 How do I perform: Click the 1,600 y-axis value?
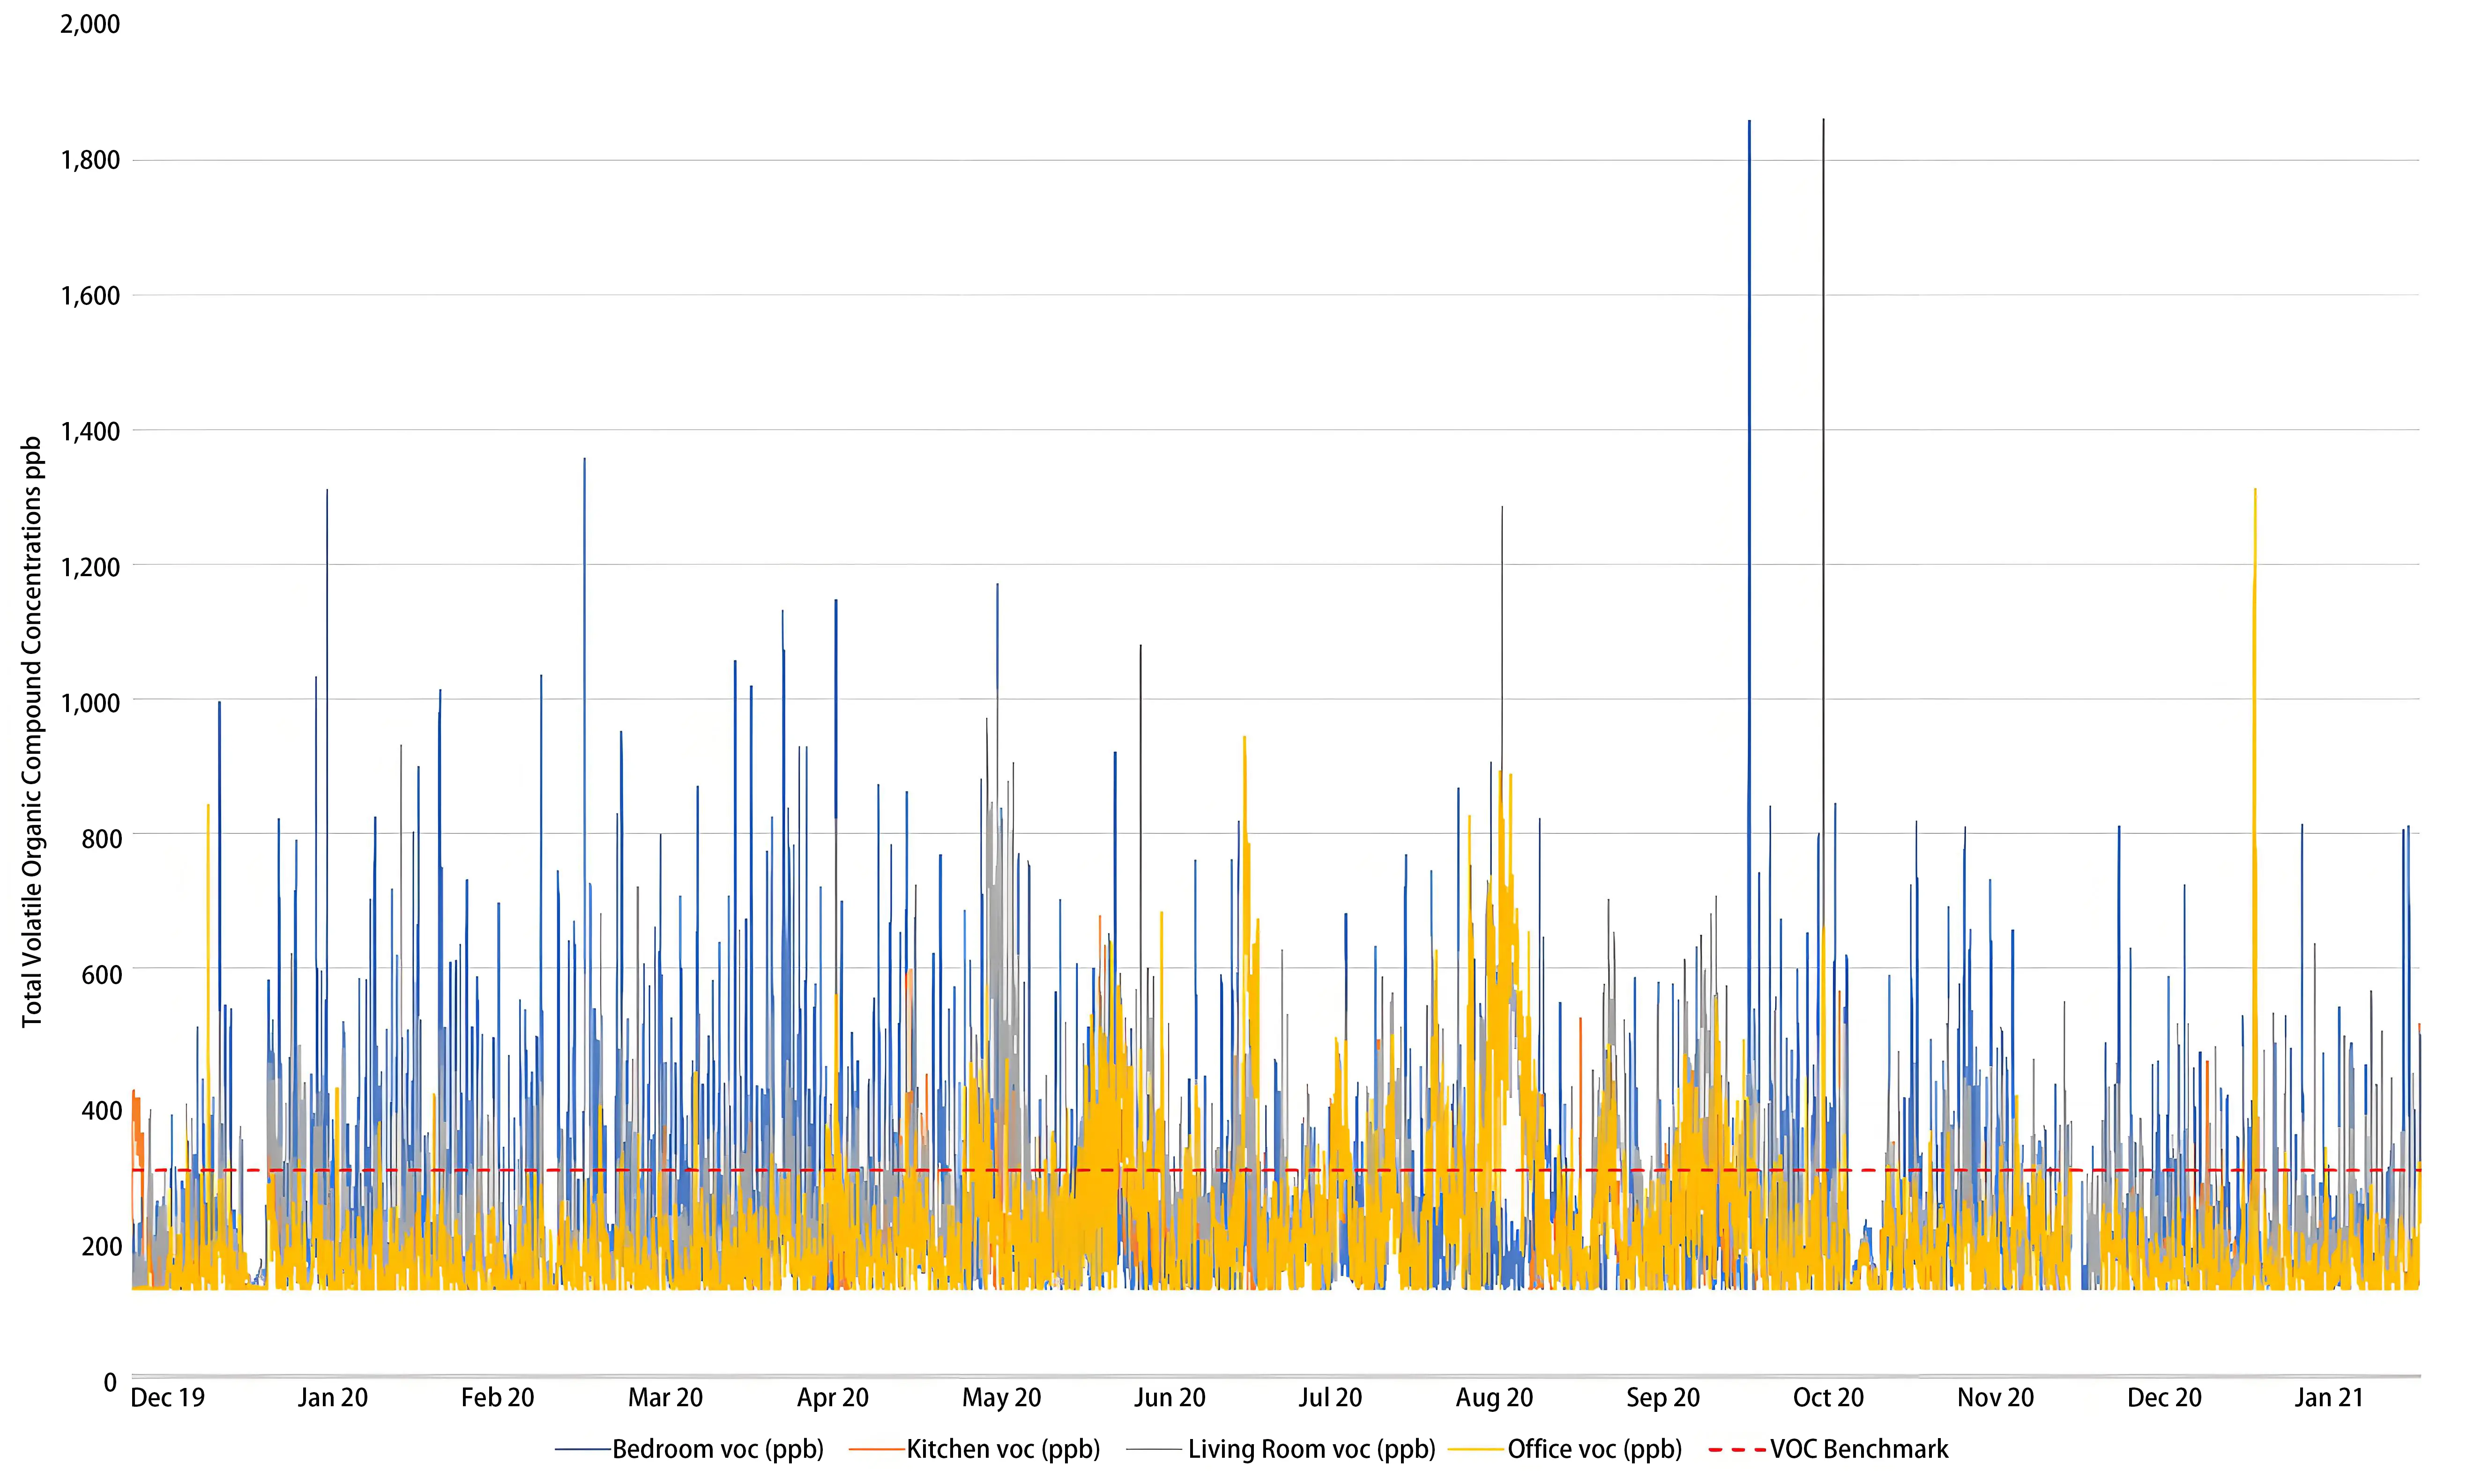[90, 296]
